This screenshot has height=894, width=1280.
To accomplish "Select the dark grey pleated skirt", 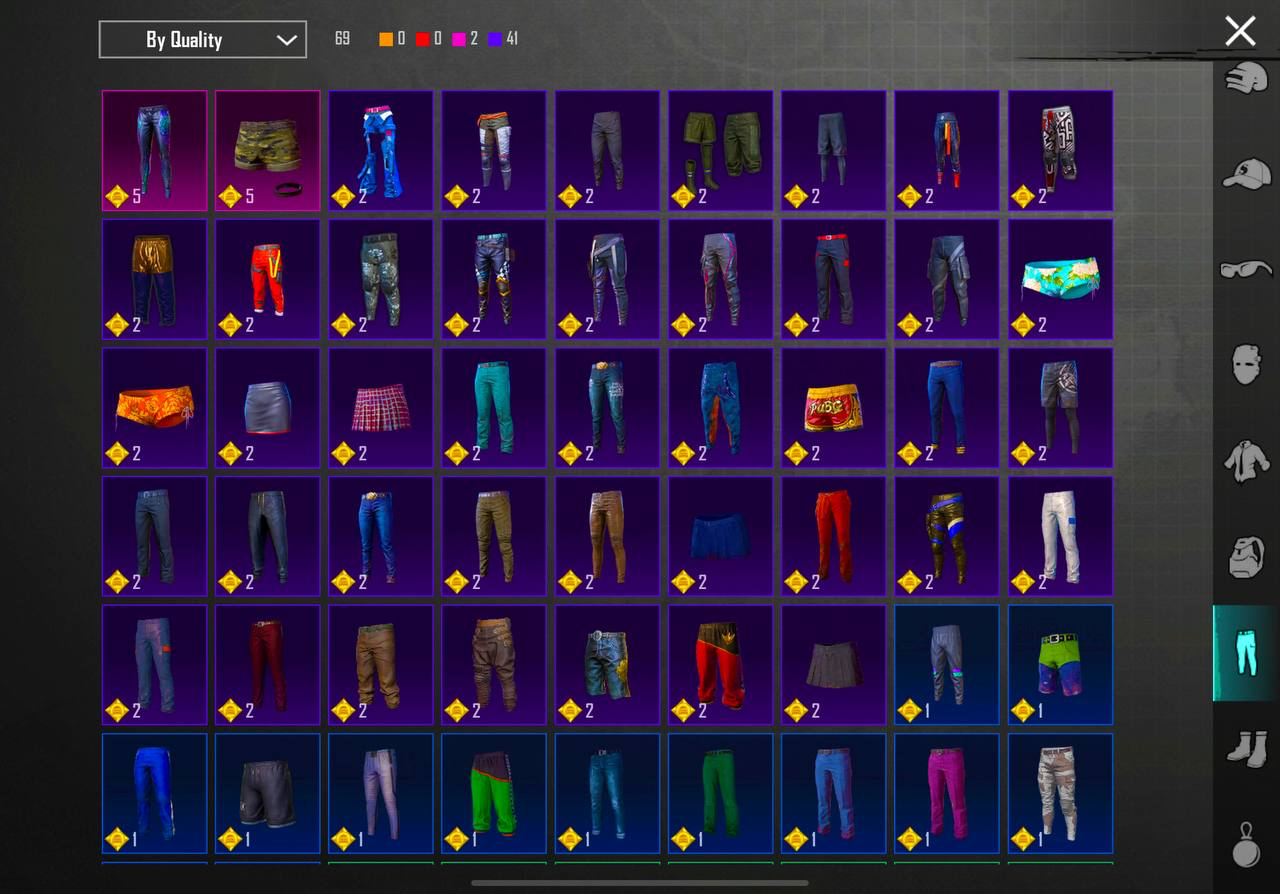I will [x=833, y=665].
